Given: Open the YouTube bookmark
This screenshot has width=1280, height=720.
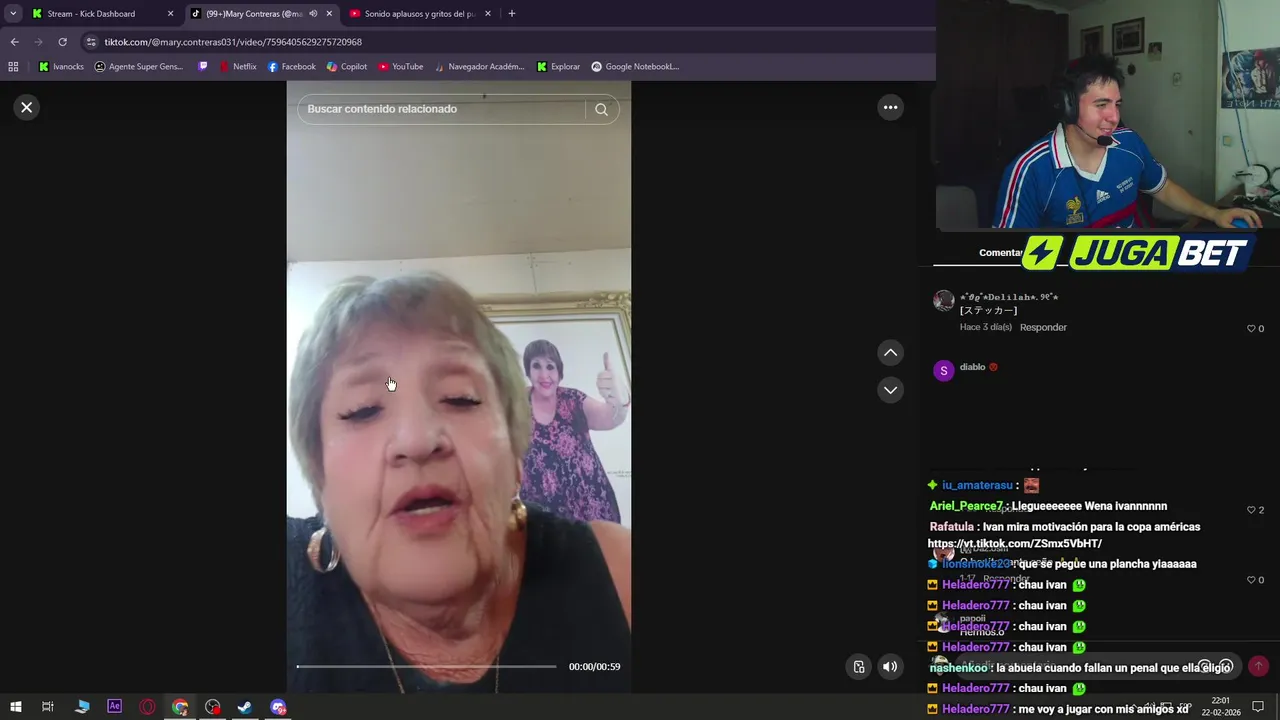Looking at the screenshot, I should pos(400,67).
